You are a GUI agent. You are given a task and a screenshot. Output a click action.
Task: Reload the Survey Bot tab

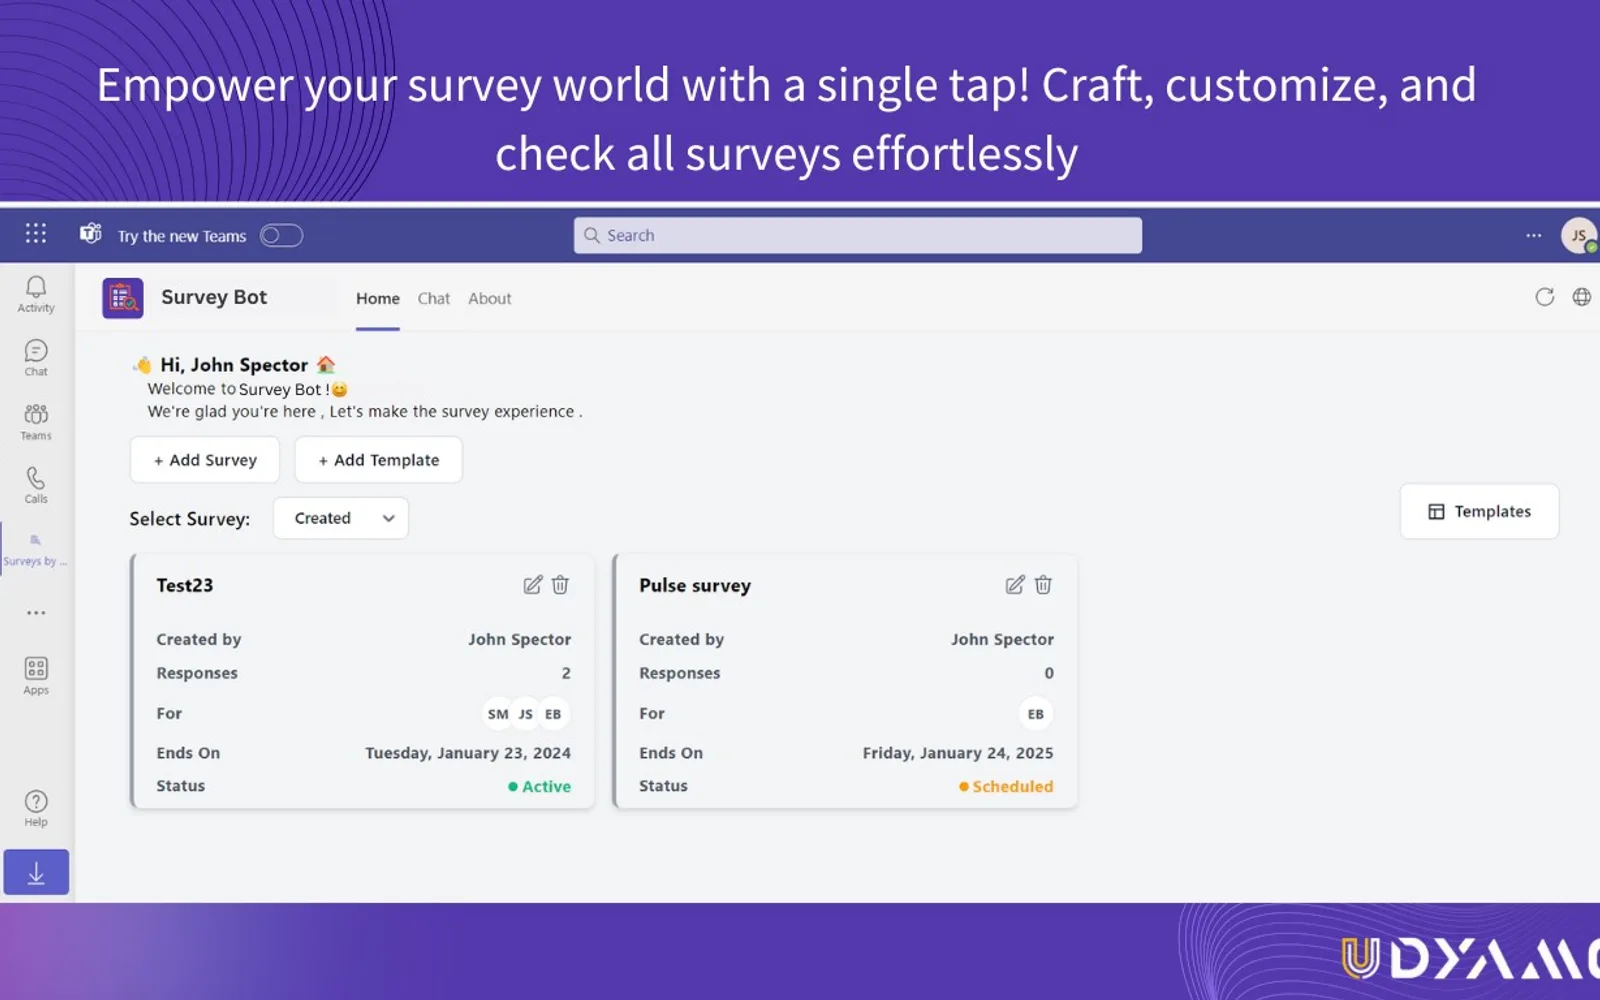(1545, 297)
